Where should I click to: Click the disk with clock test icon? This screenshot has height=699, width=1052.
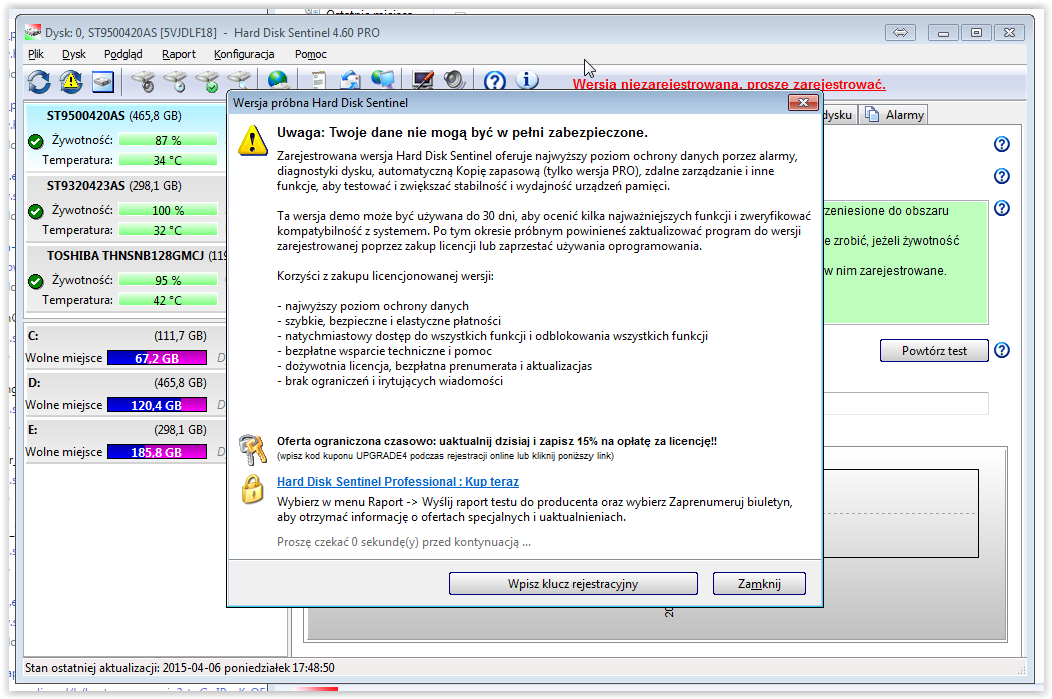click(176, 82)
